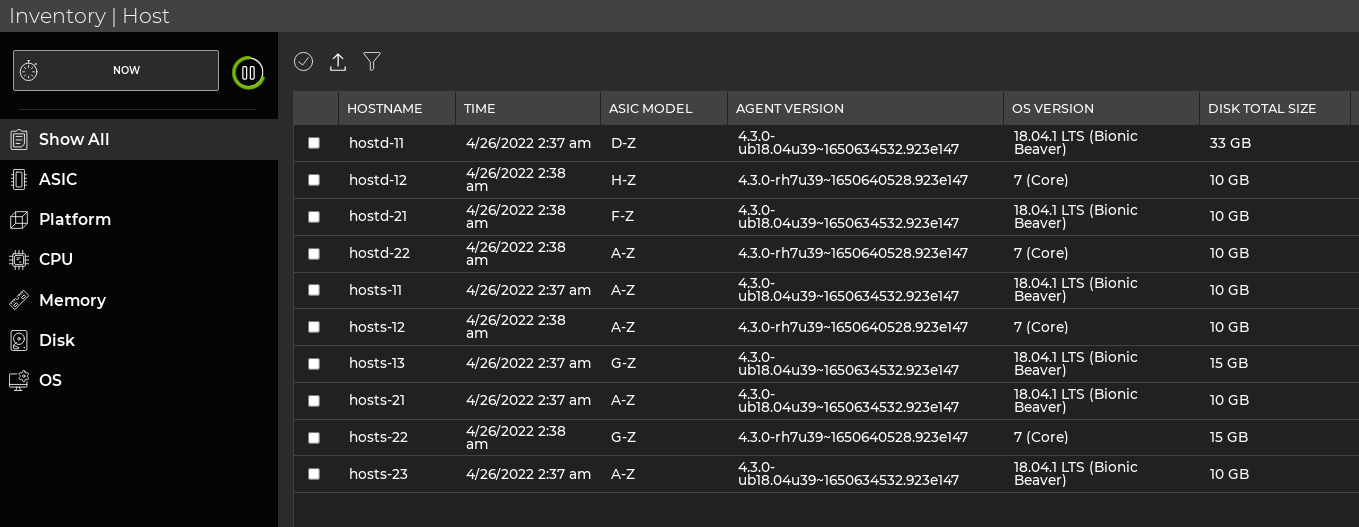
Task: Enable the hosts-23 row checkbox
Action: tap(314, 474)
